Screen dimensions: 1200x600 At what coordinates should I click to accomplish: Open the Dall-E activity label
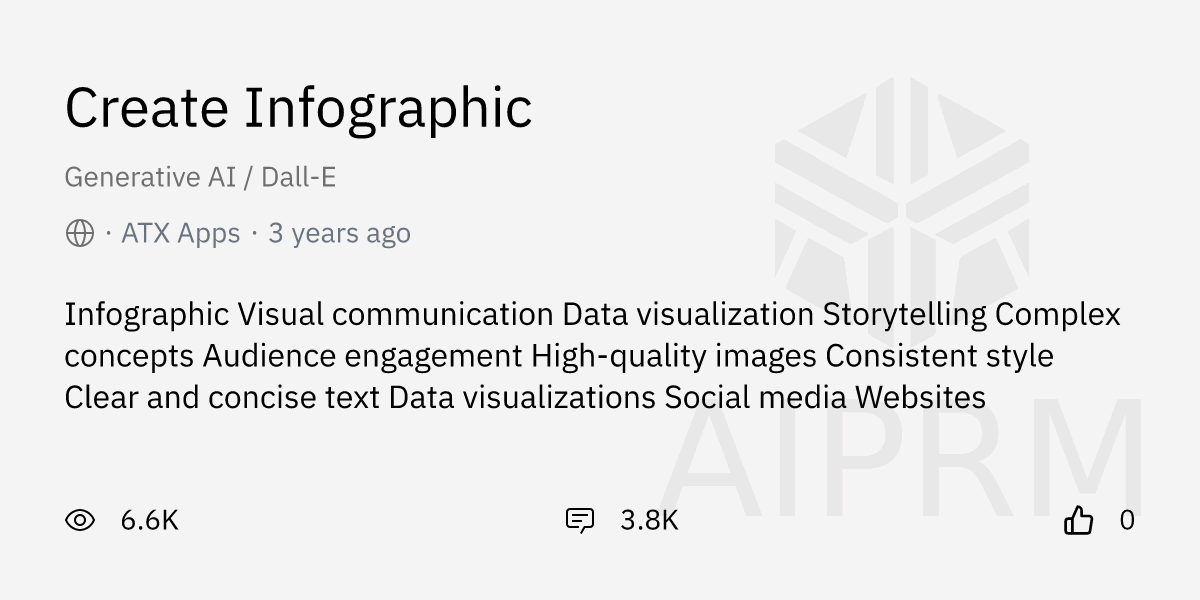tap(298, 177)
